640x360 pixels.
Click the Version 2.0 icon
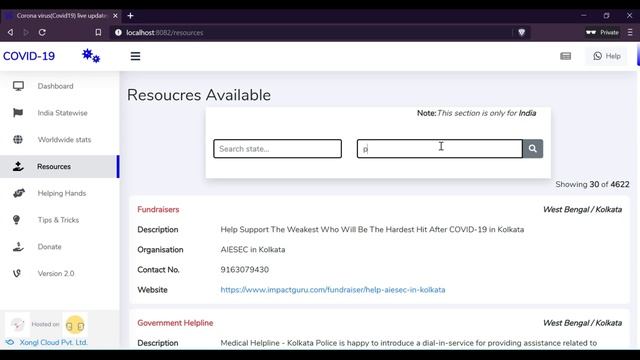17,273
